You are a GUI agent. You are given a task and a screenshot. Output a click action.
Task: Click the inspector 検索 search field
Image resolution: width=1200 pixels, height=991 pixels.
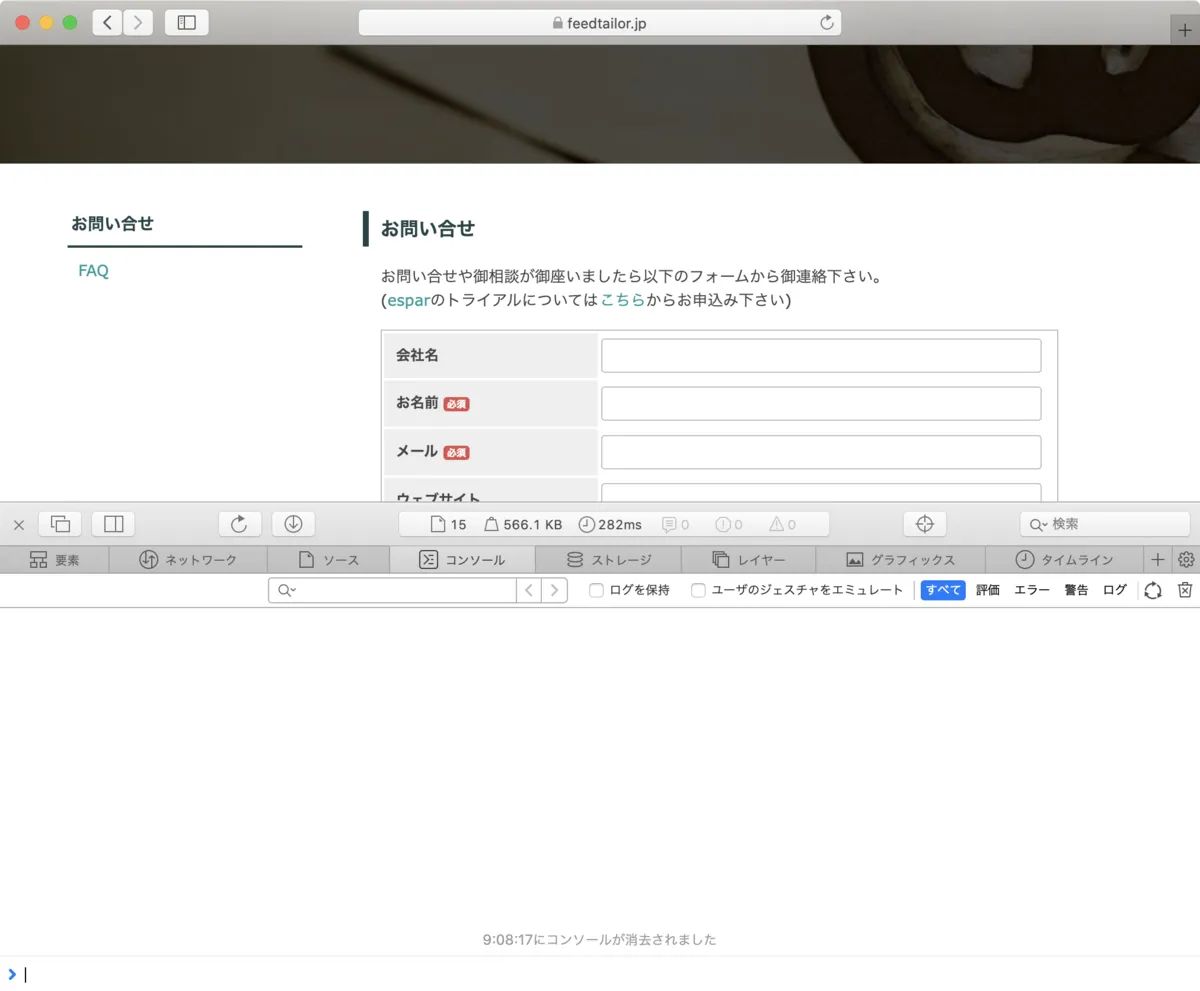tap(1105, 524)
